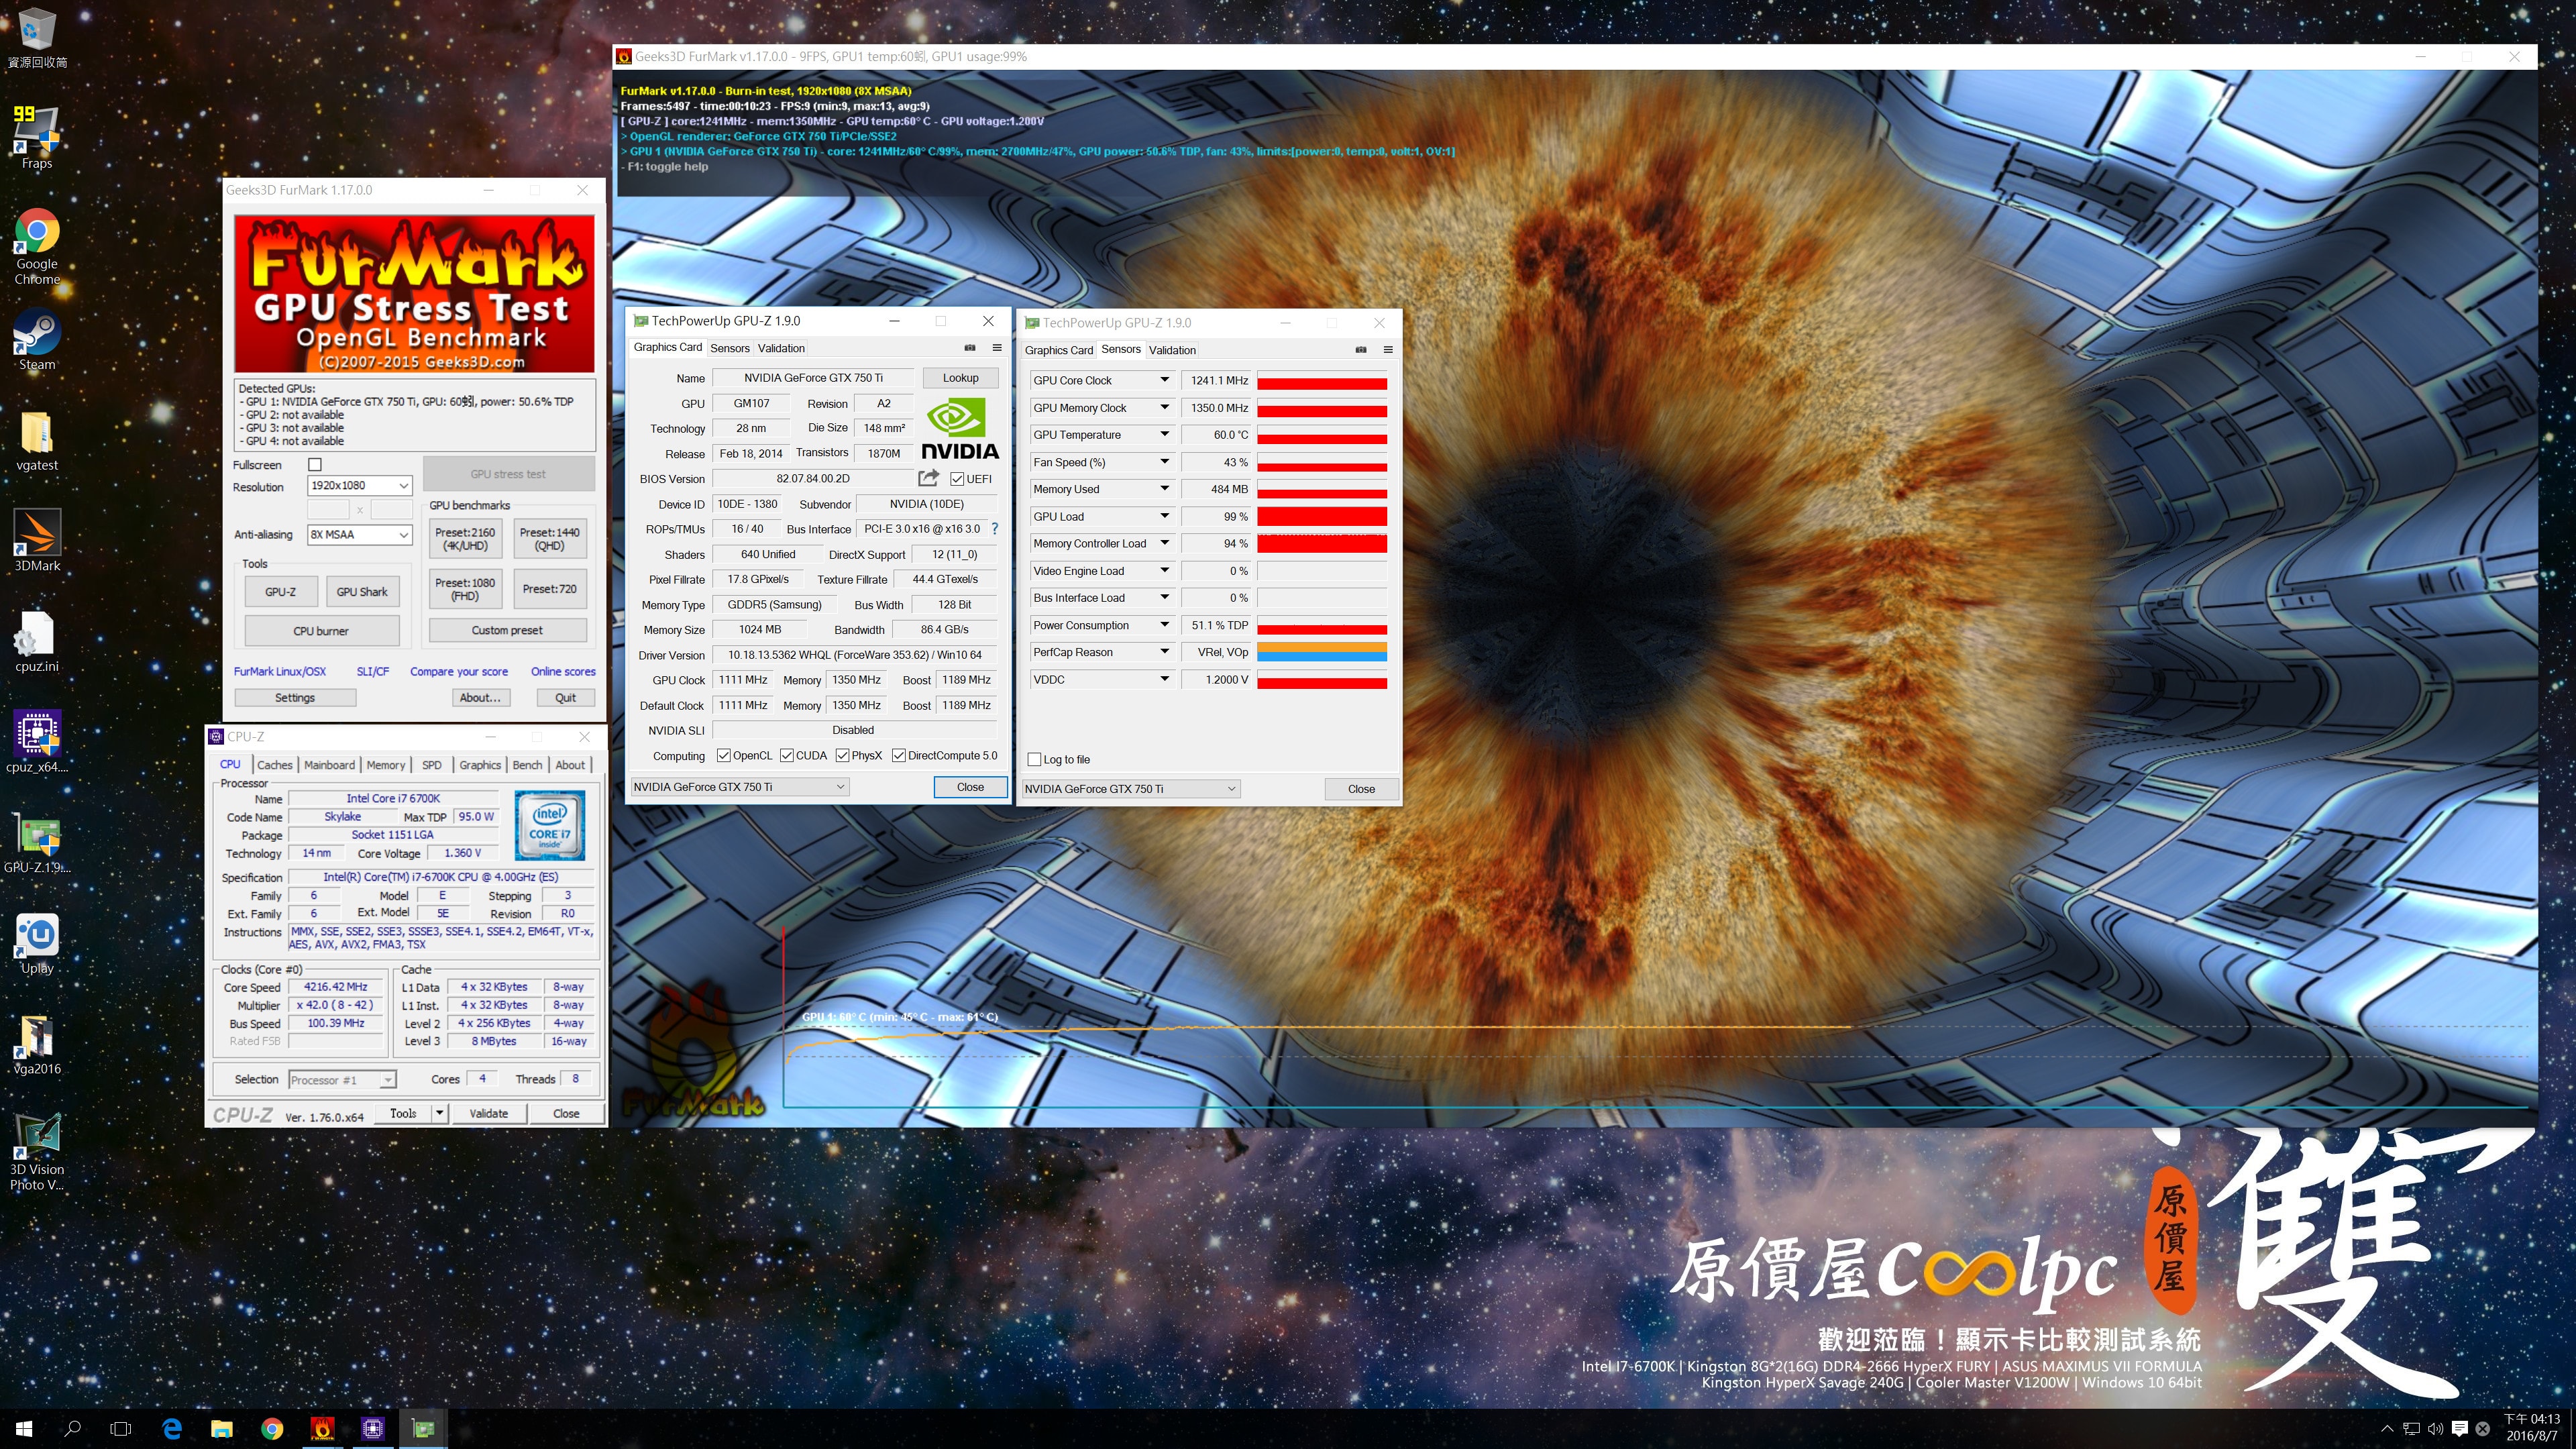Image resolution: width=2576 pixels, height=1449 pixels.
Task: Open the SPD tab in CPU-Z
Action: coord(432,765)
